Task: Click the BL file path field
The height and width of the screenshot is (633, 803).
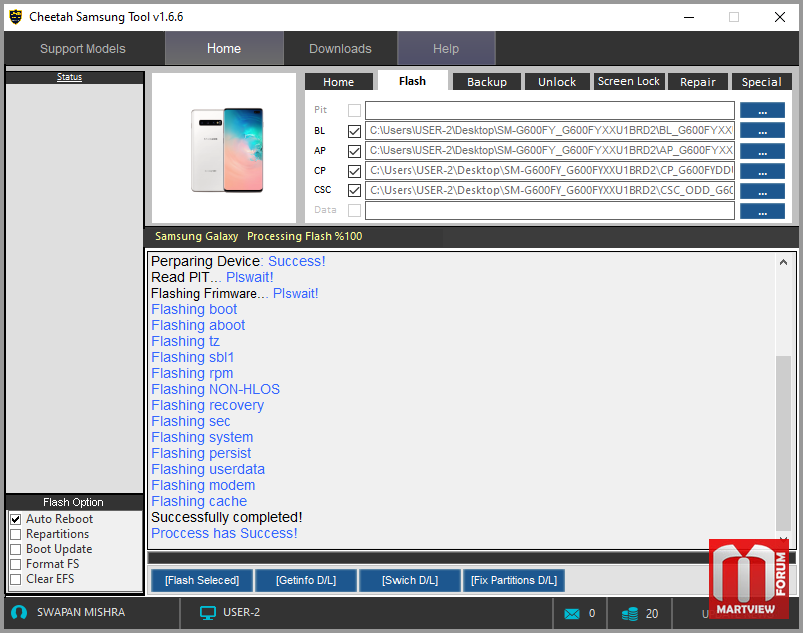Action: pos(550,130)
